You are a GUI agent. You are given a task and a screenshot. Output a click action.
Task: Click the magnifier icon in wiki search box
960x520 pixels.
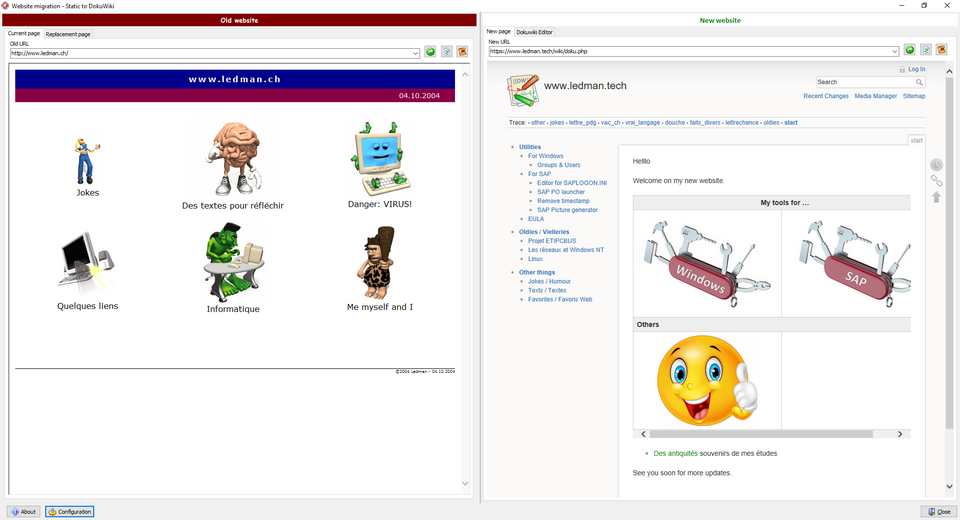pos(920,82)
